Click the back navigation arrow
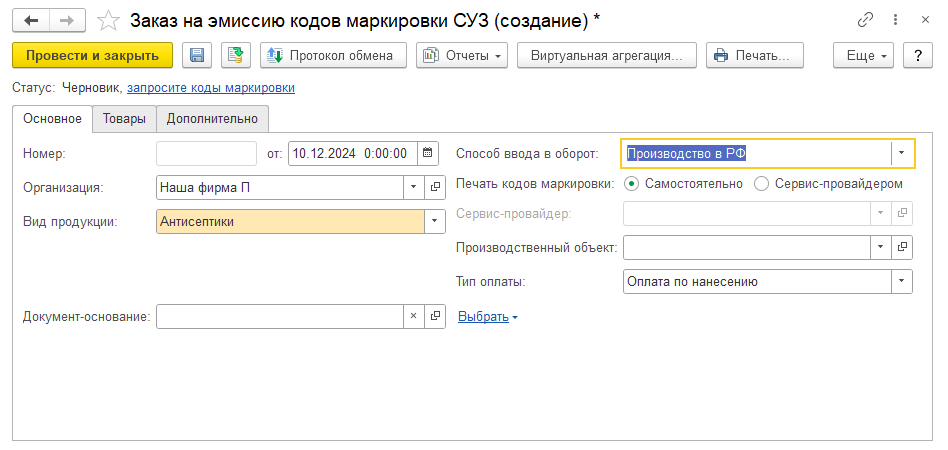 (x=30, y=20)
